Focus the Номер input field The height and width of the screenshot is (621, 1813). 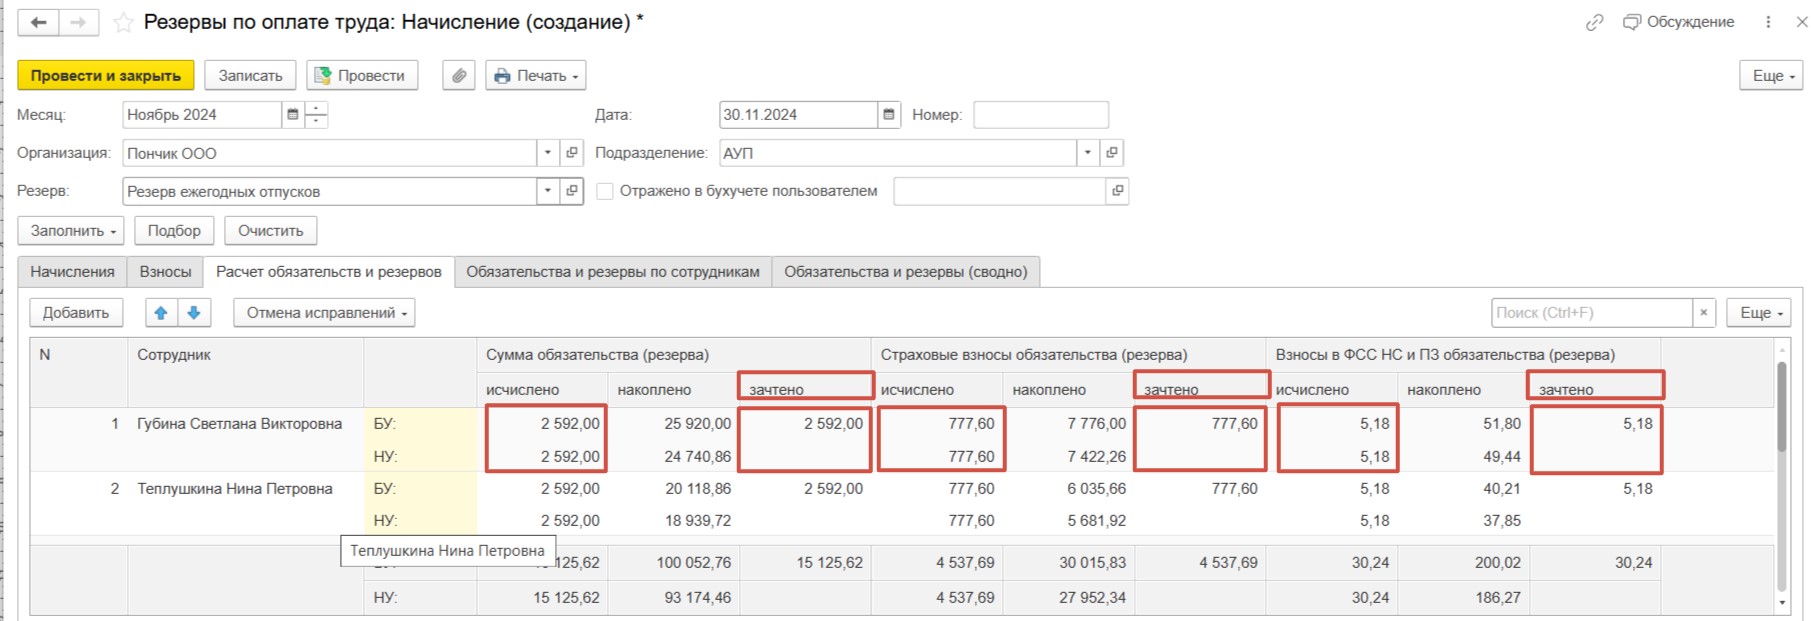[x=1041, y=115]
